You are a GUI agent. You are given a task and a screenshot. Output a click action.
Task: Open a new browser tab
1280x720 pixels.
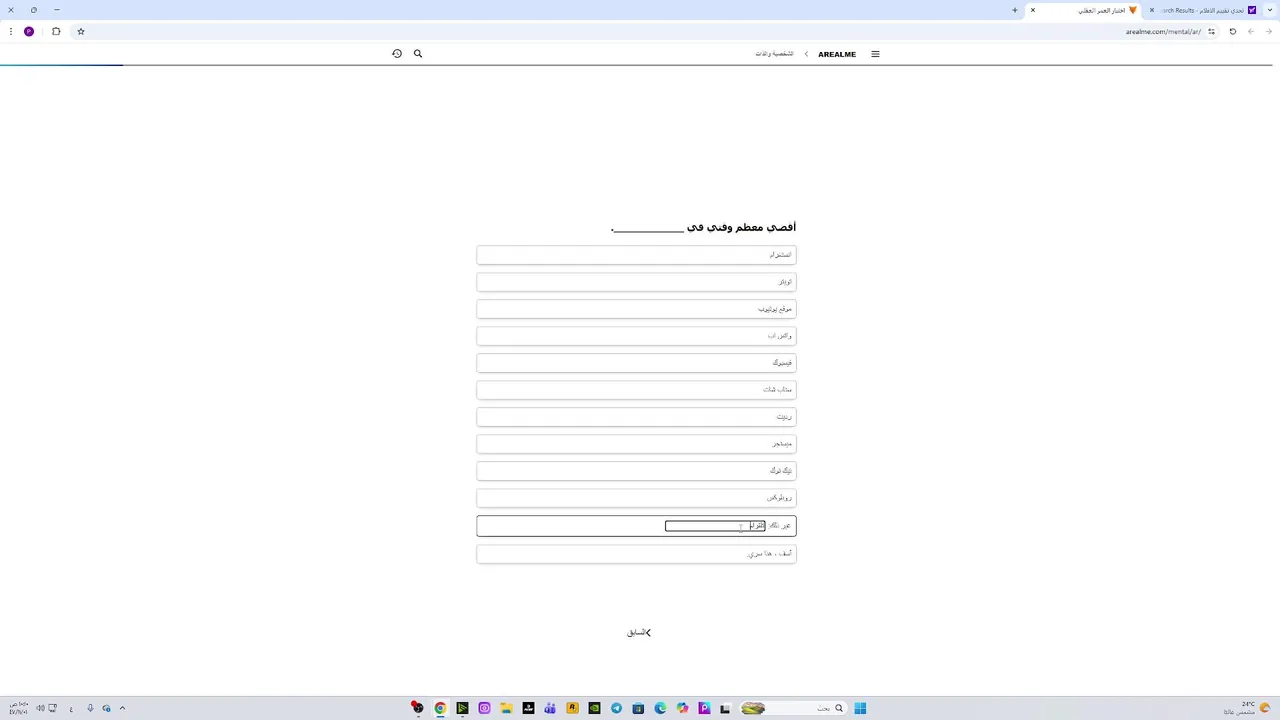(x=1014, y=10)
